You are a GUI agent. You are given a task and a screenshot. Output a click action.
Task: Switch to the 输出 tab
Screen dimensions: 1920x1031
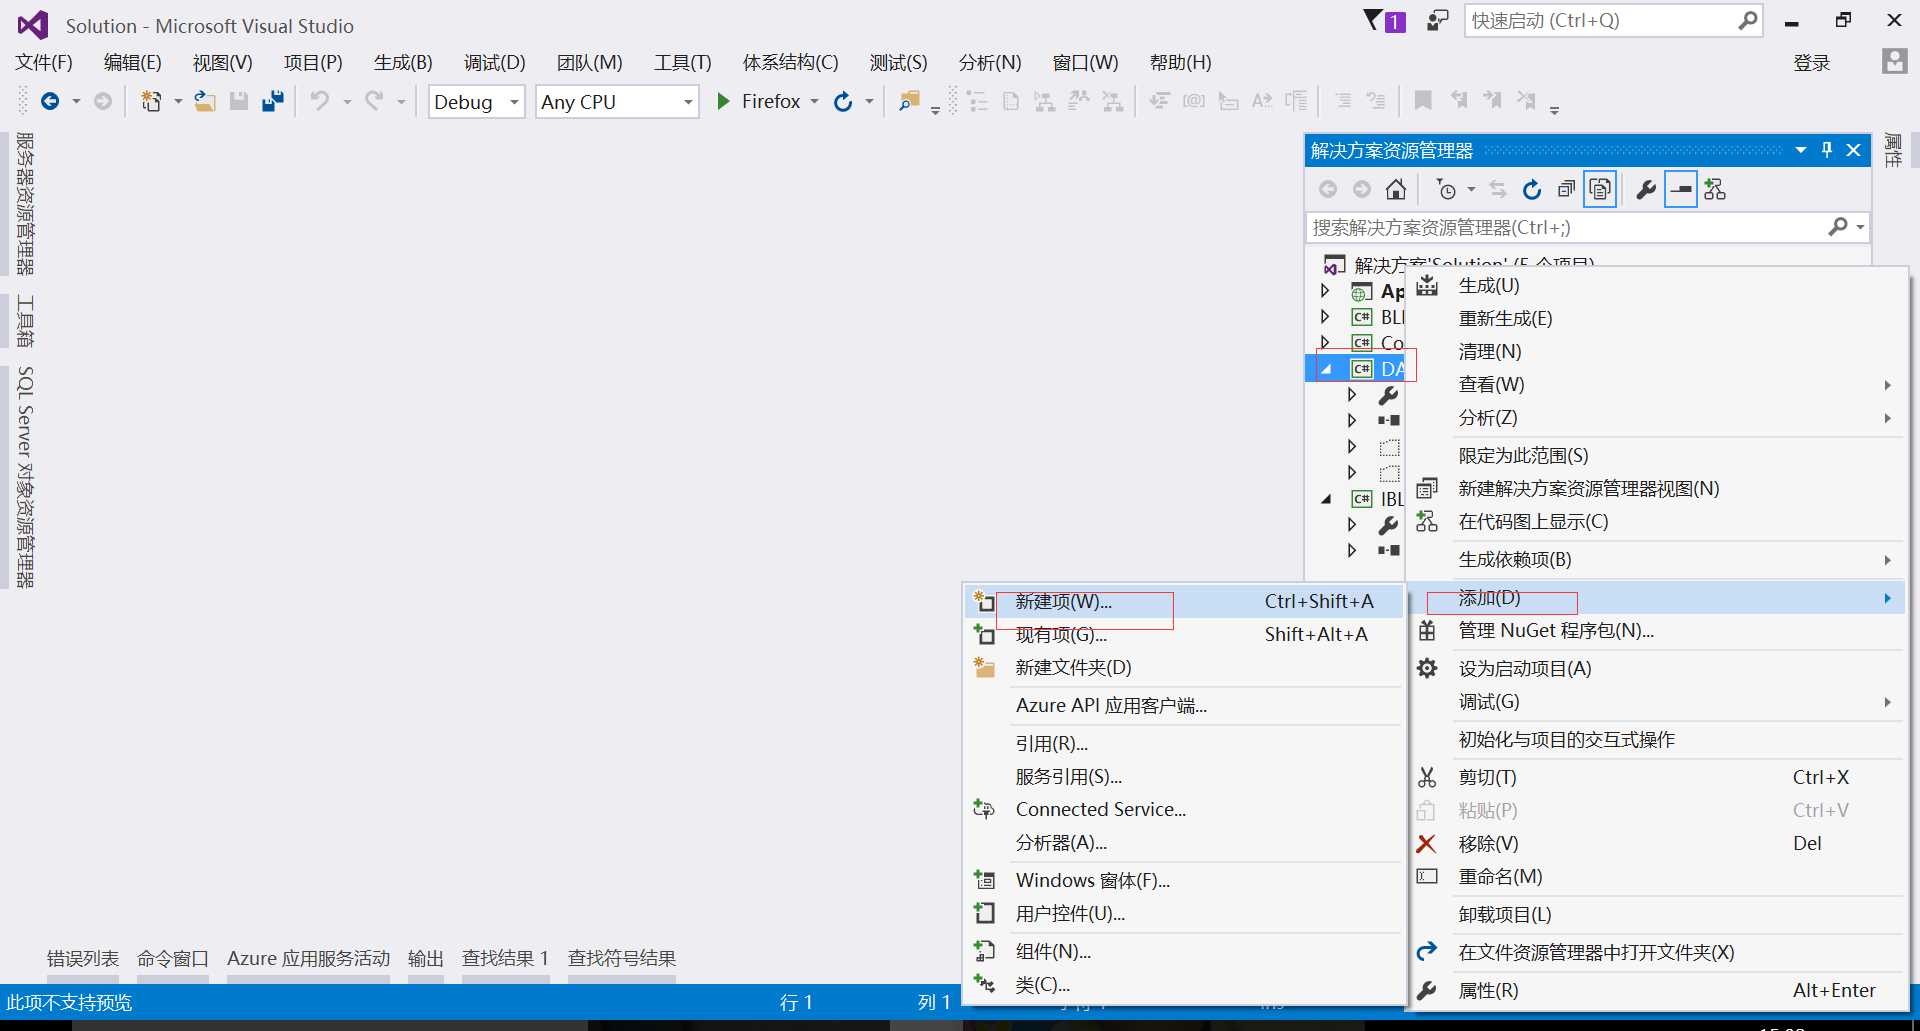pos(425,958)
